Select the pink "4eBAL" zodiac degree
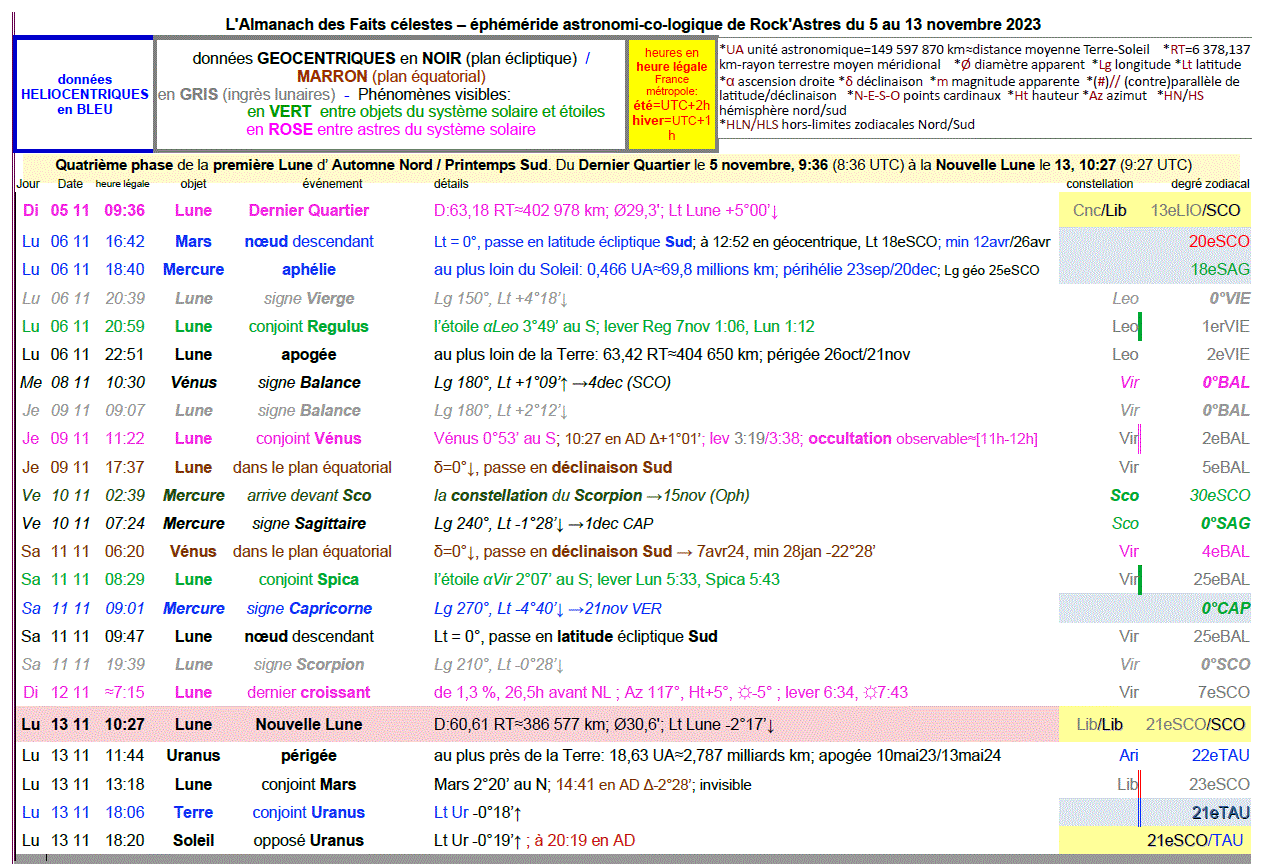This screenshot has width=1279, height=864. 1226,552
